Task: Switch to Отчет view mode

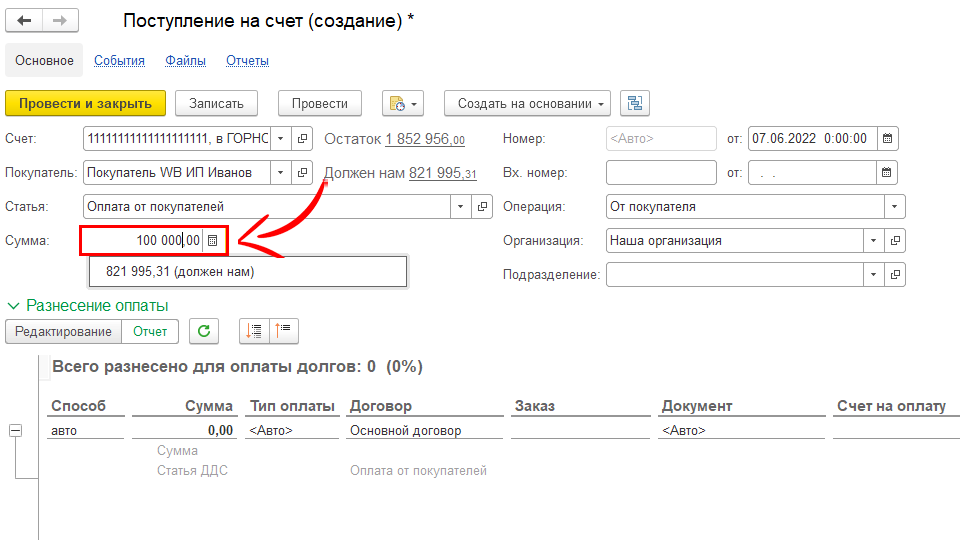Action: [150, 331]
